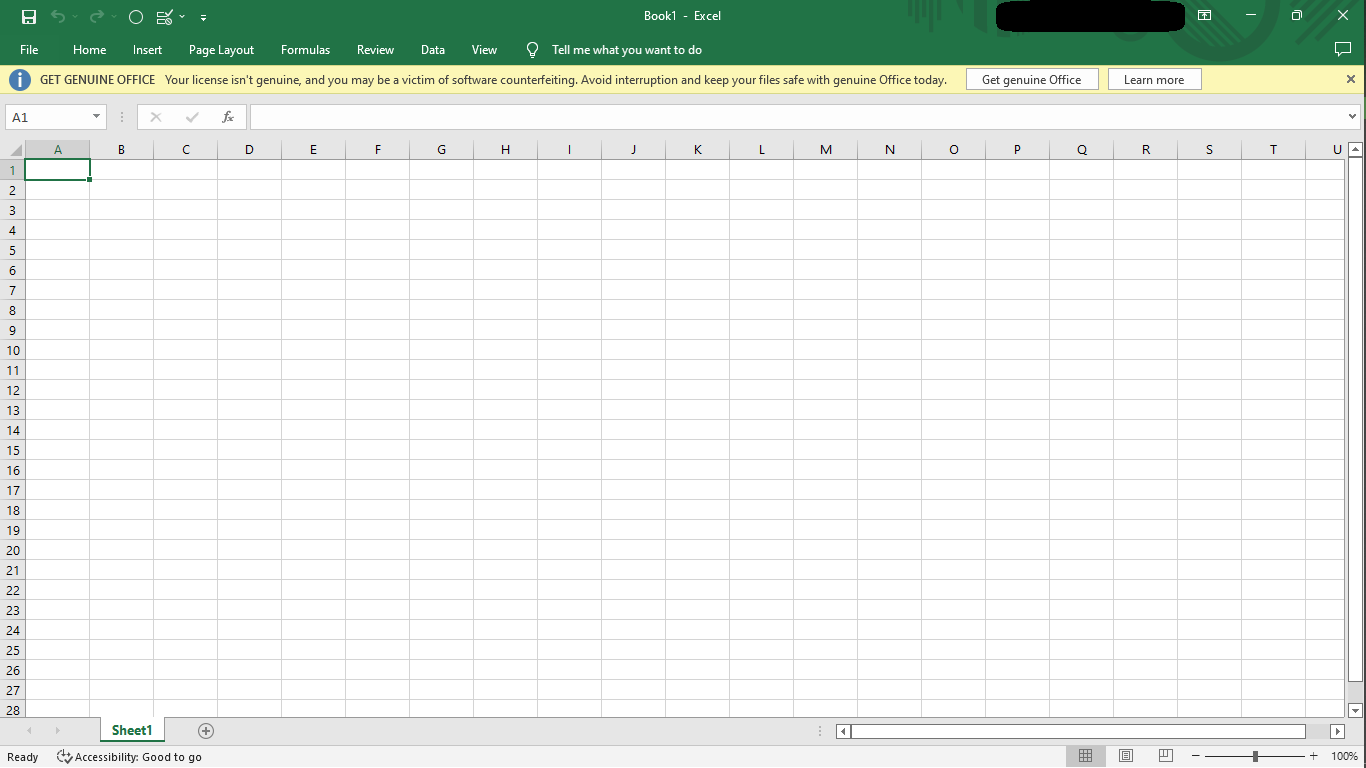Click the Get genuine Office button
This screenshot has height=768, width=1366.
click(x=1031, y=80)
